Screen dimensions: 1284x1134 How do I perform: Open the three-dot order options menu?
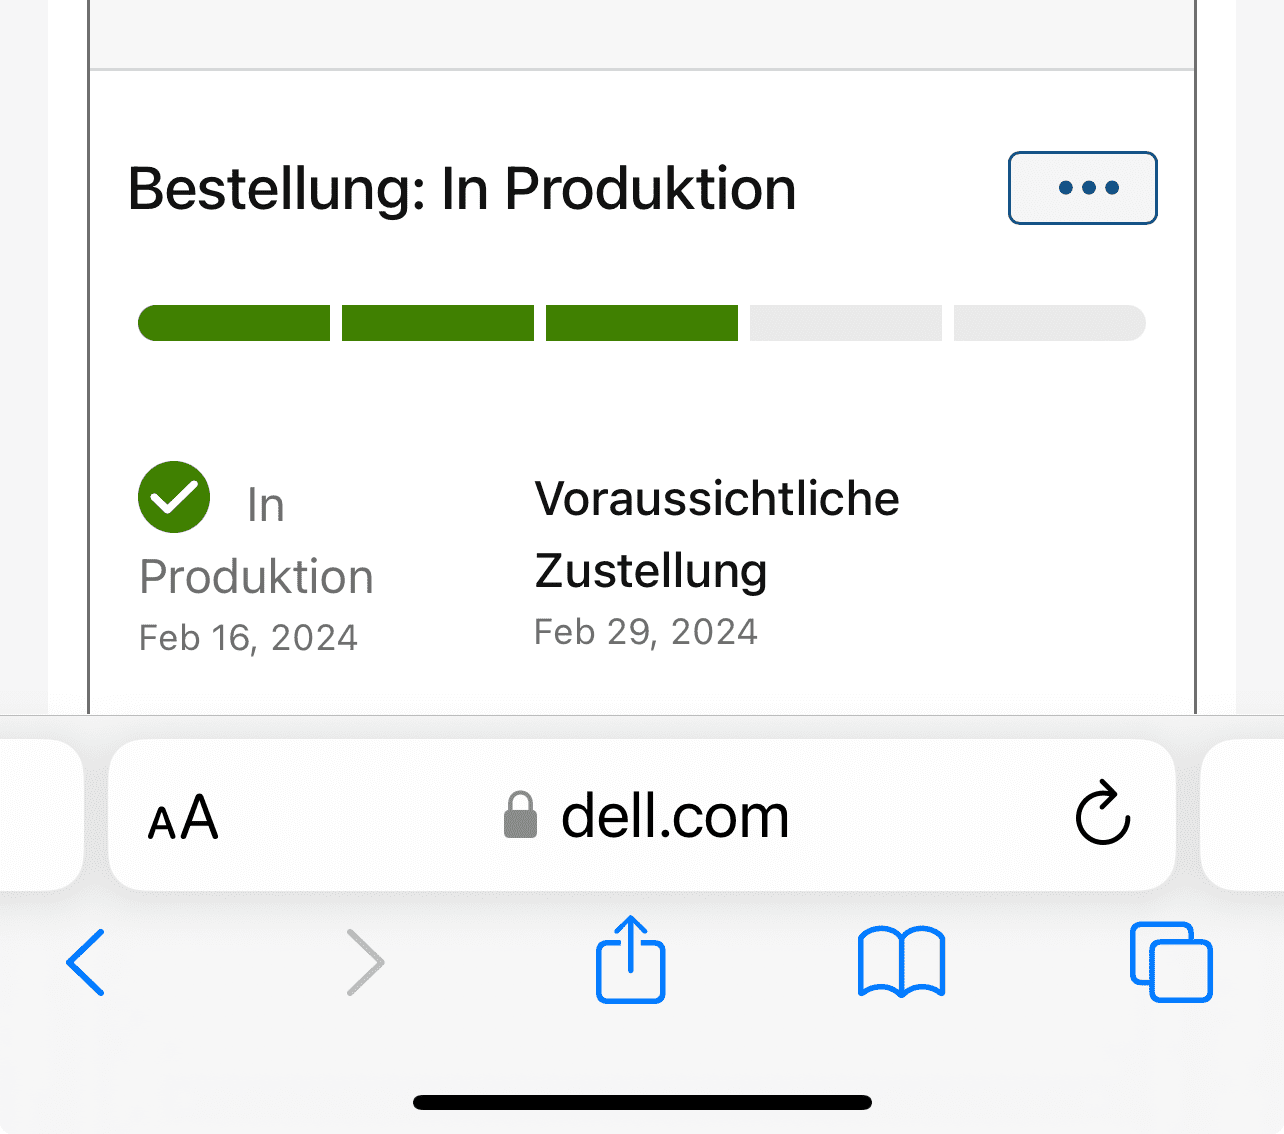[1082, 188]
